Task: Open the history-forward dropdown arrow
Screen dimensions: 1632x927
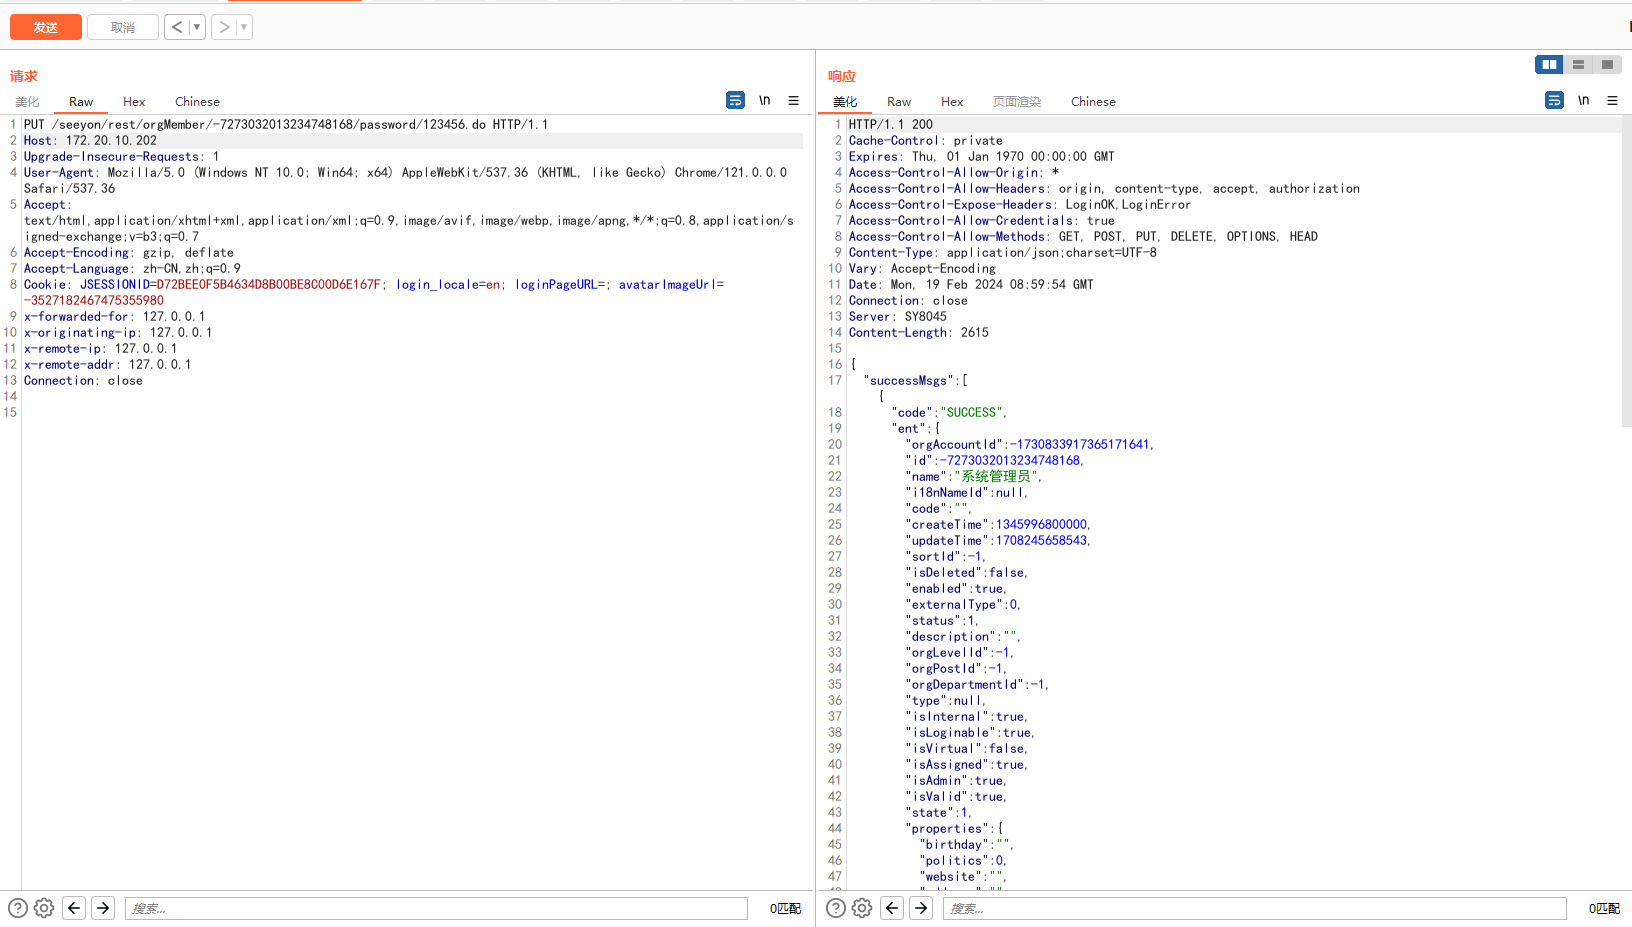Action: (x=244, y=27)
